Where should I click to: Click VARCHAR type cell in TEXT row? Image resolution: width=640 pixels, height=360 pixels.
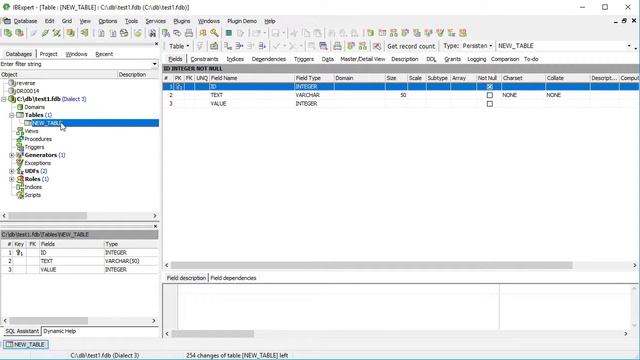(x=314, y=95)
